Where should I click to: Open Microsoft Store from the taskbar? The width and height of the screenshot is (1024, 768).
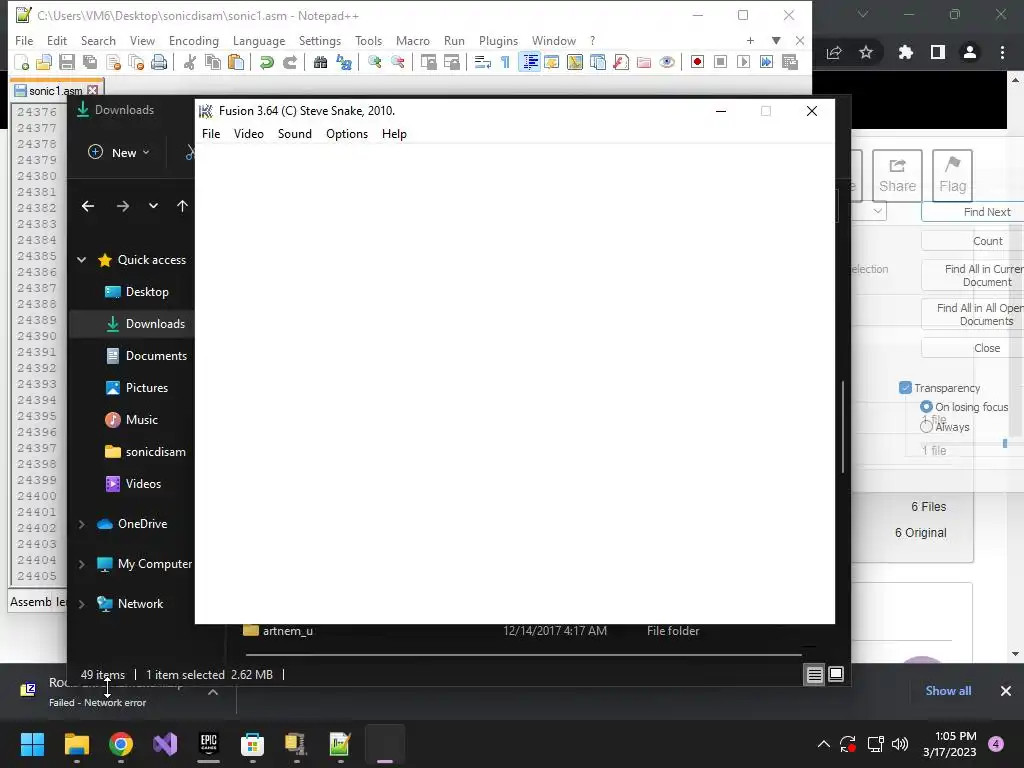252,744
